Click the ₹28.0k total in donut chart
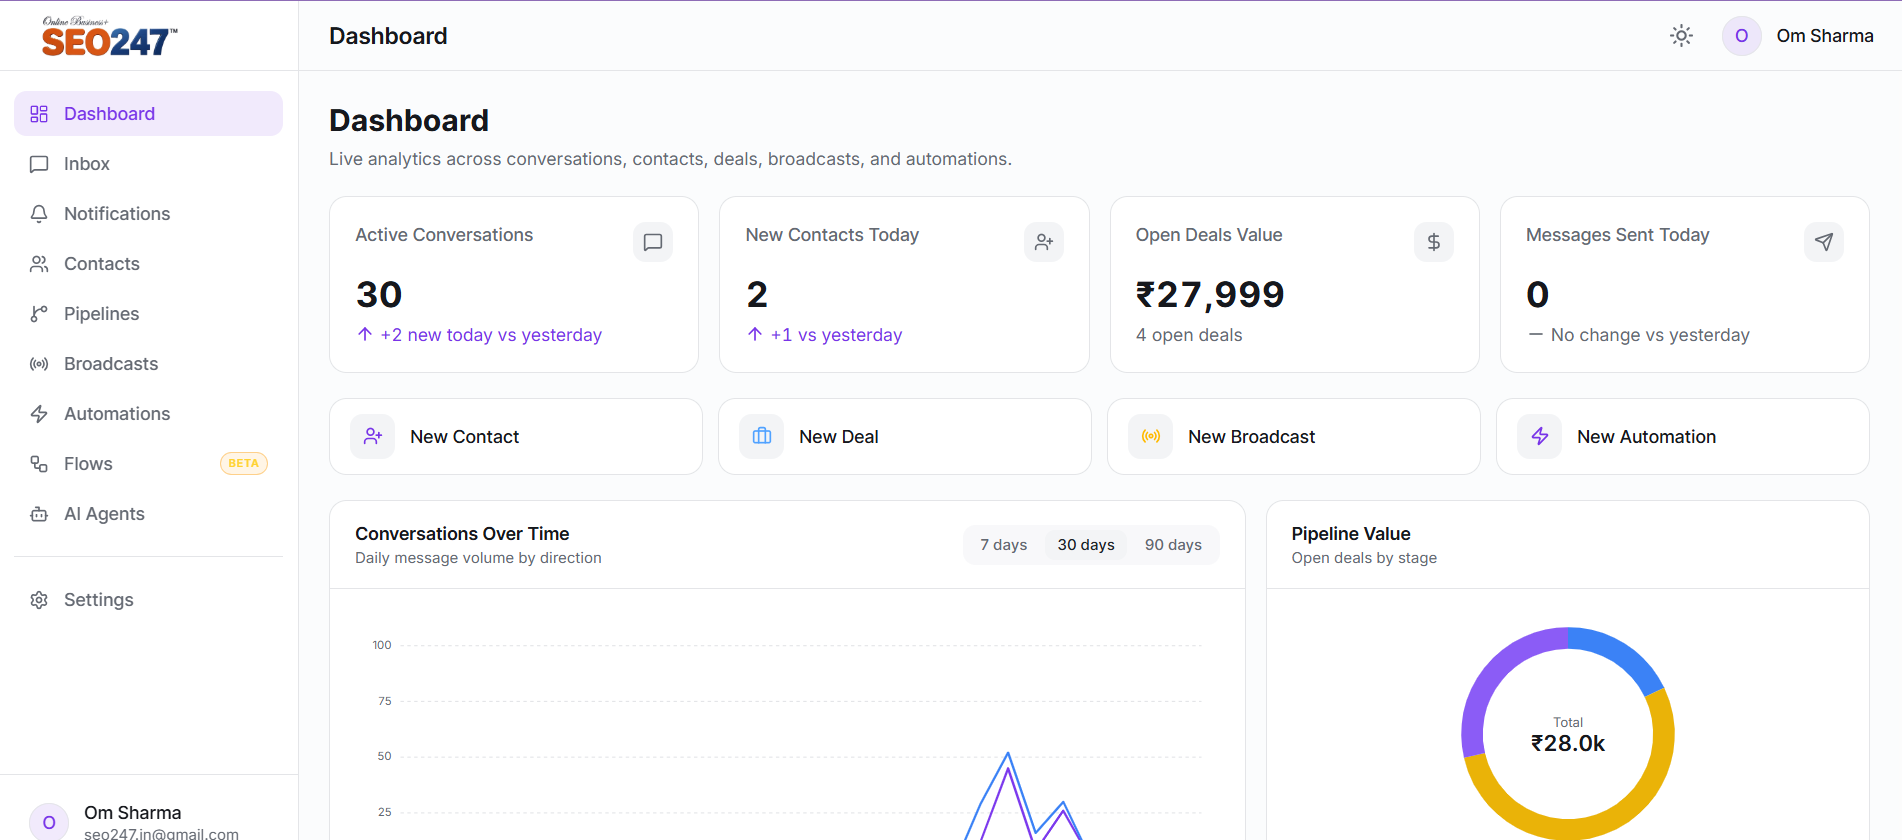 click(1568, 744)
